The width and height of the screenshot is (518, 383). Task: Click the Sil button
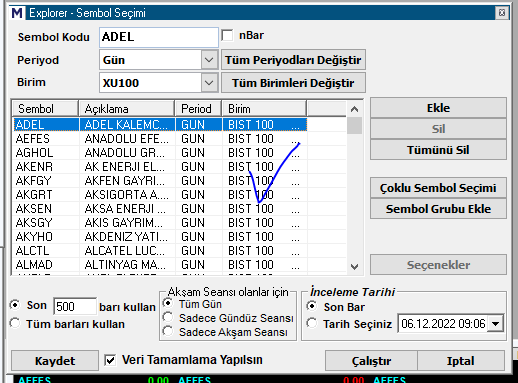pos(438,129)
